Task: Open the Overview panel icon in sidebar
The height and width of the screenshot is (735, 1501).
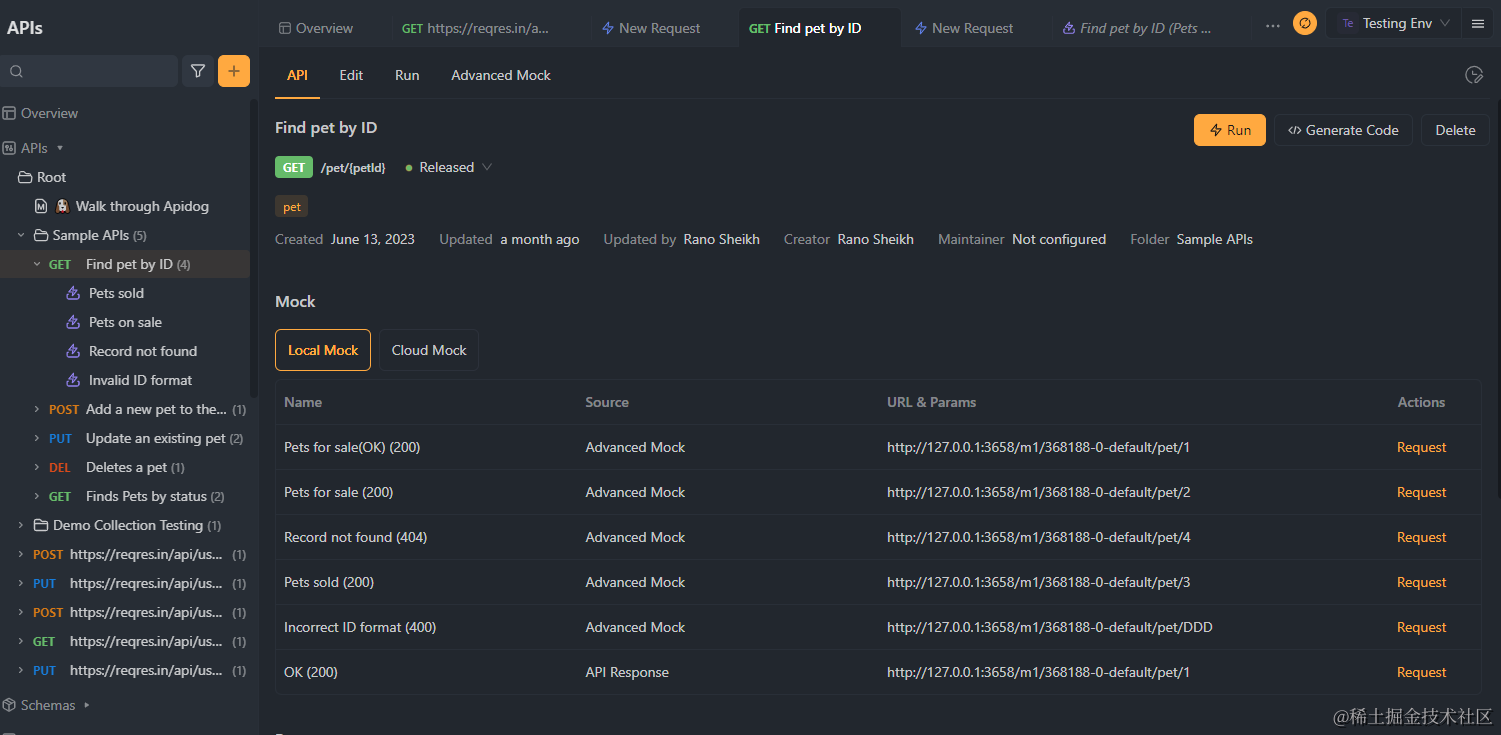Action: (10, 112)
